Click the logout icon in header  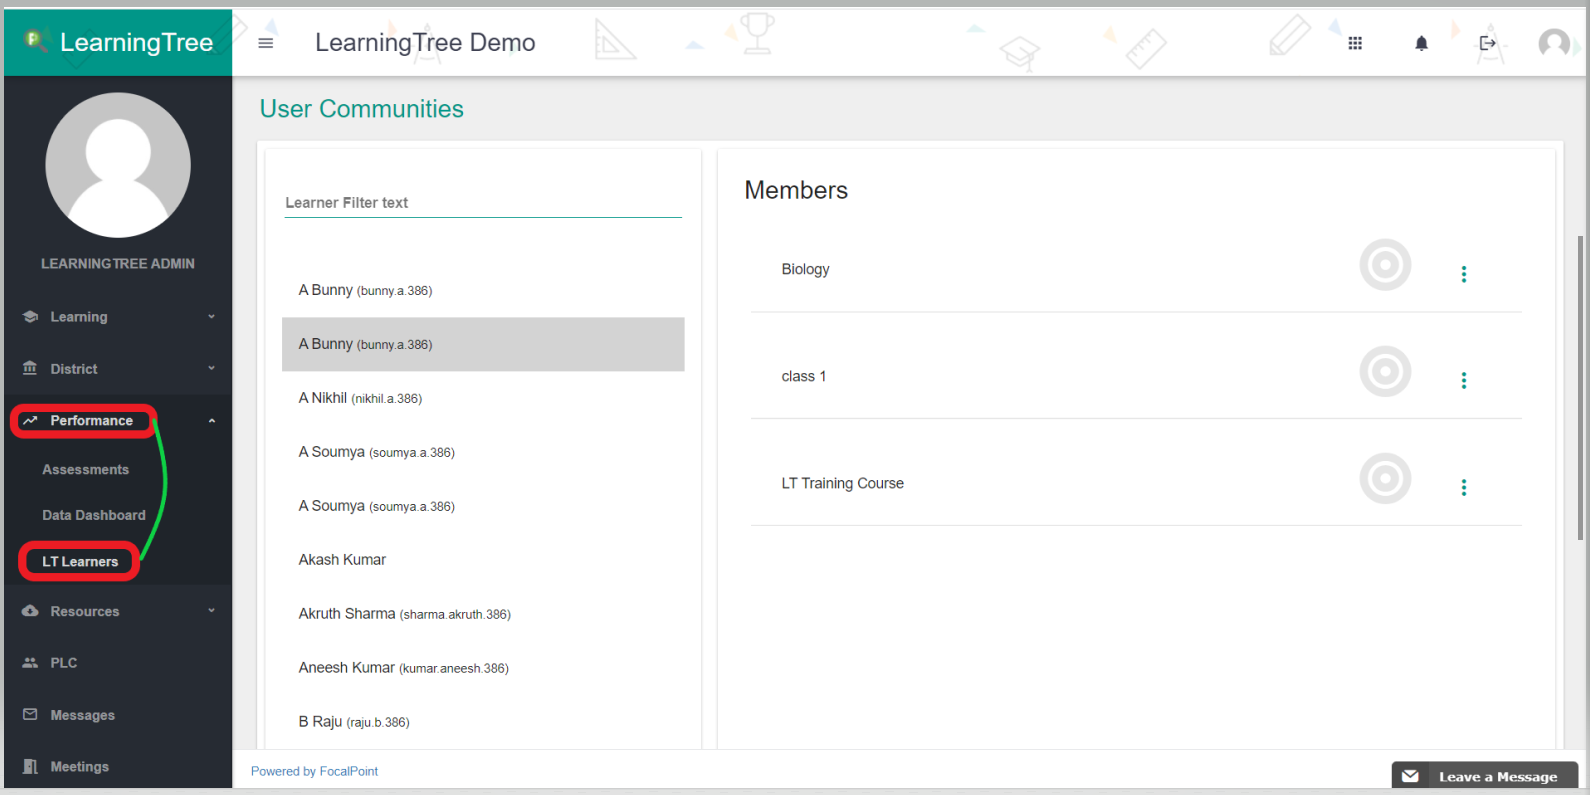(1487, 43)
